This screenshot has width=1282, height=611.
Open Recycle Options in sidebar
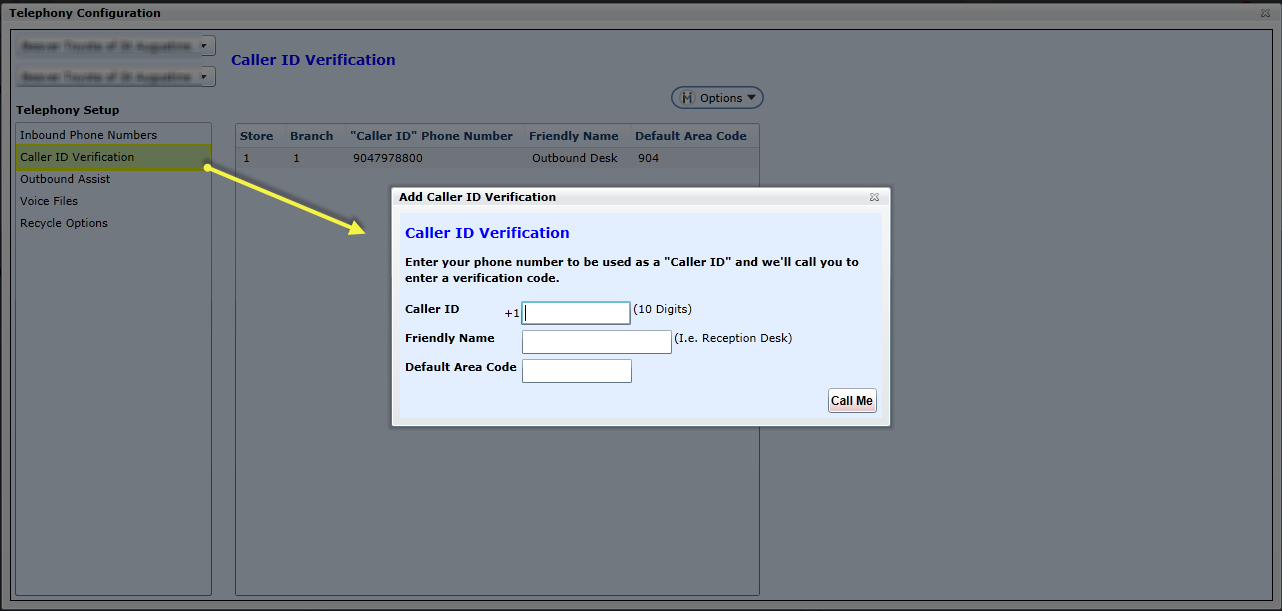tap(64, 223)
